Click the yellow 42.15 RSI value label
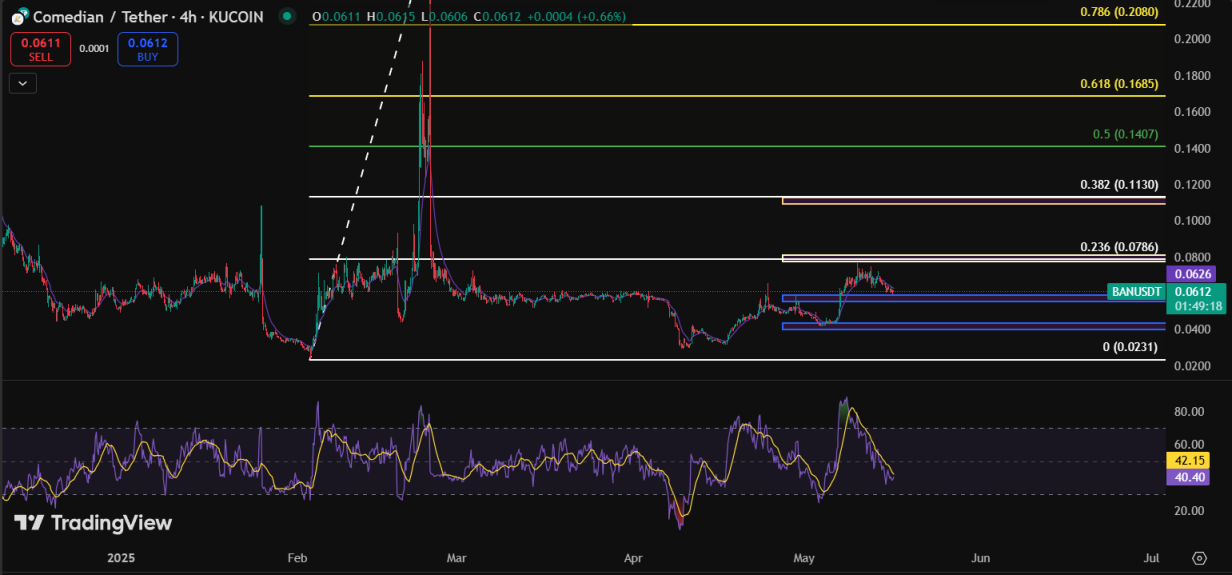The height and width of the screenshot is (575, 1232). click(x=1188, y=461)
